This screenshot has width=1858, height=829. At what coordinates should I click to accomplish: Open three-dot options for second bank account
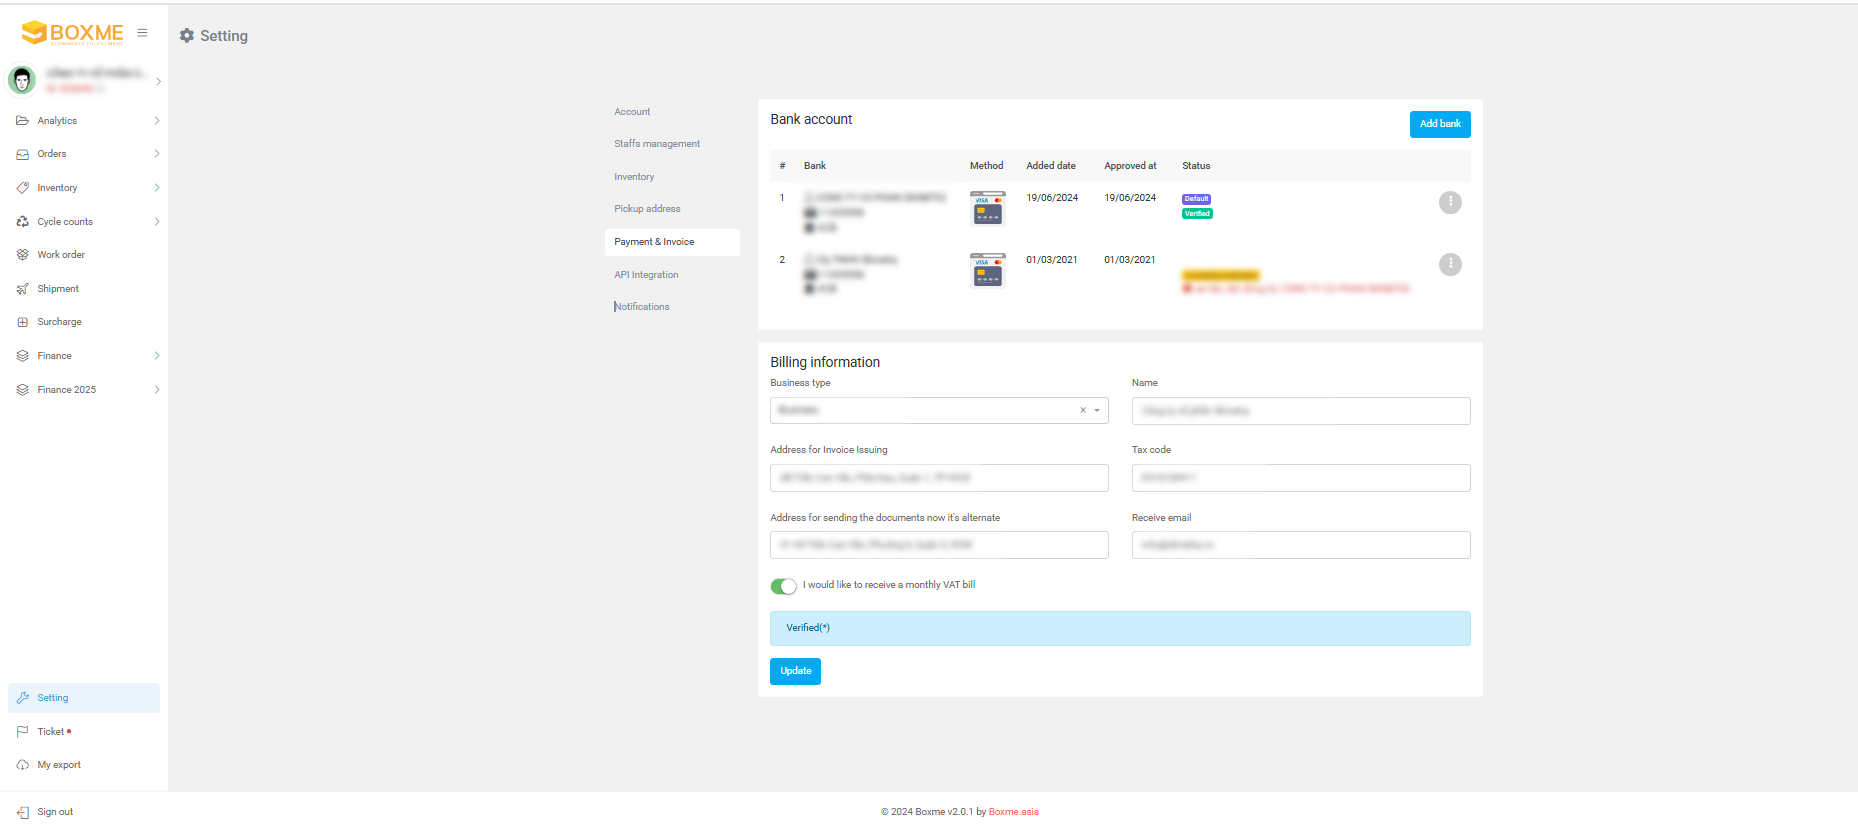pyautogui.click(x=1449, y=264)
